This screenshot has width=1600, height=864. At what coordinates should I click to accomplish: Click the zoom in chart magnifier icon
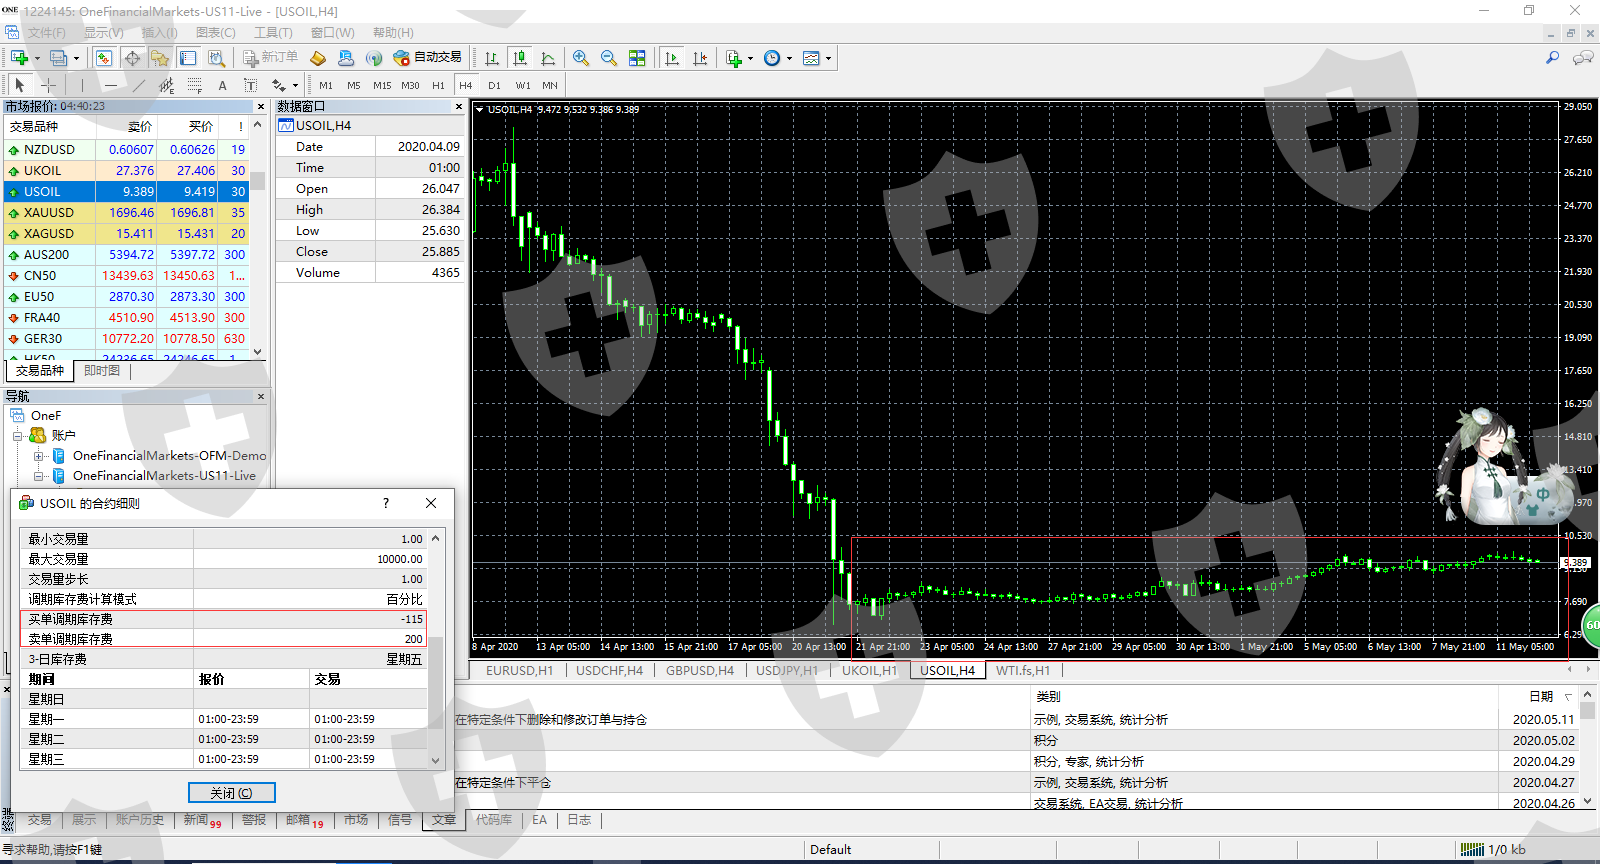click(x=581, y=58)
